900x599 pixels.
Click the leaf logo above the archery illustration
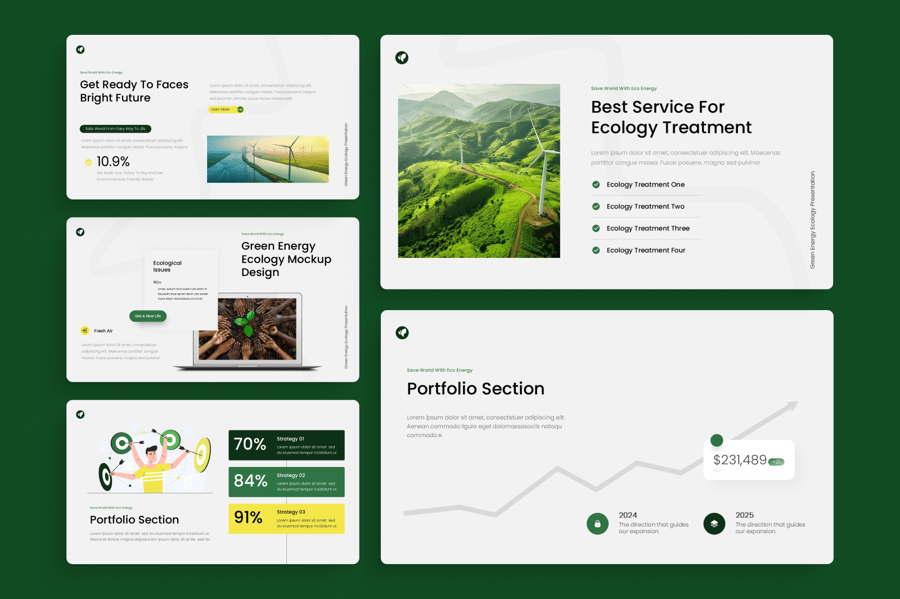click(81, 414)
